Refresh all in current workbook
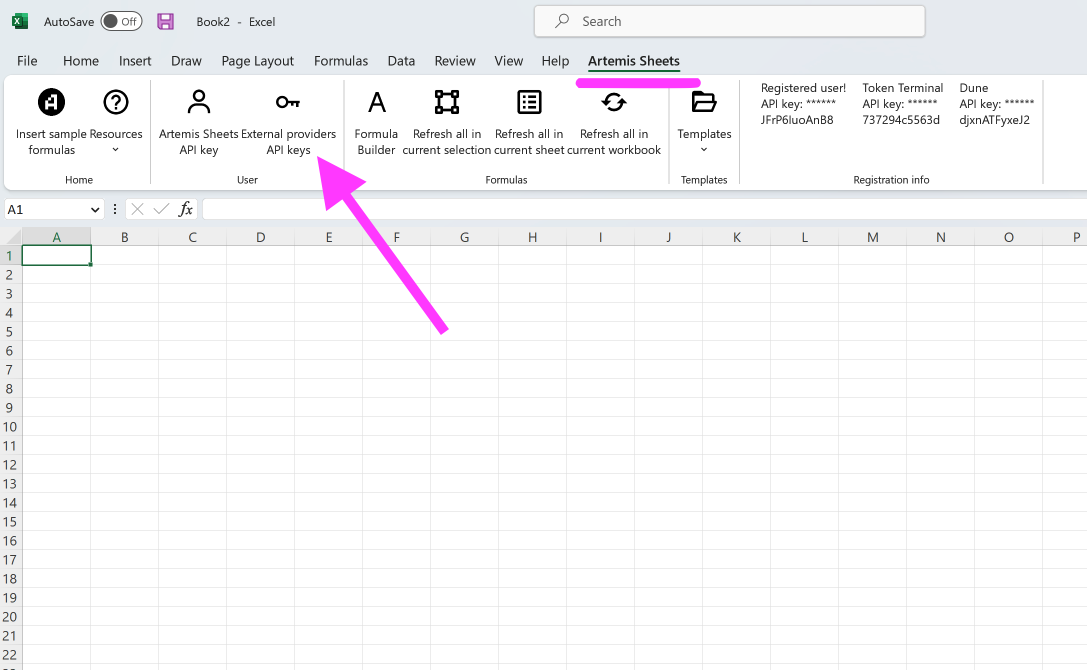Image resolution: width=1087 pixels, height=670 pixels. (x=614, y=121)
